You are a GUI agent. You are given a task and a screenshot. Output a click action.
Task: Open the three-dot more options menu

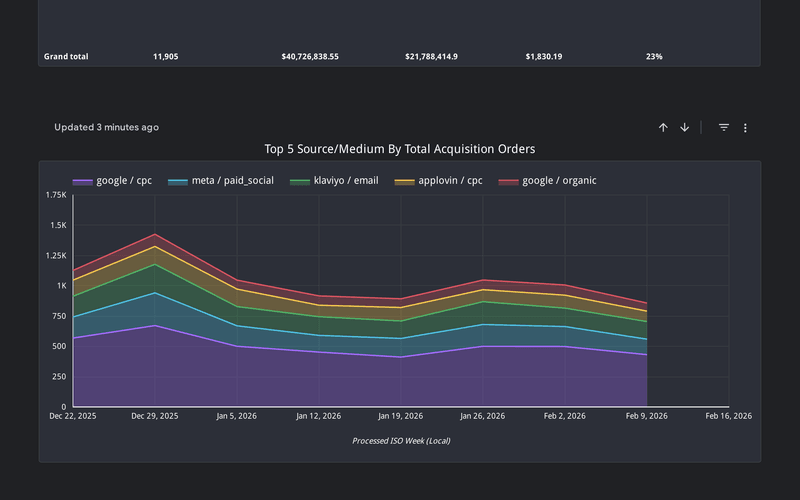point(745,128)
